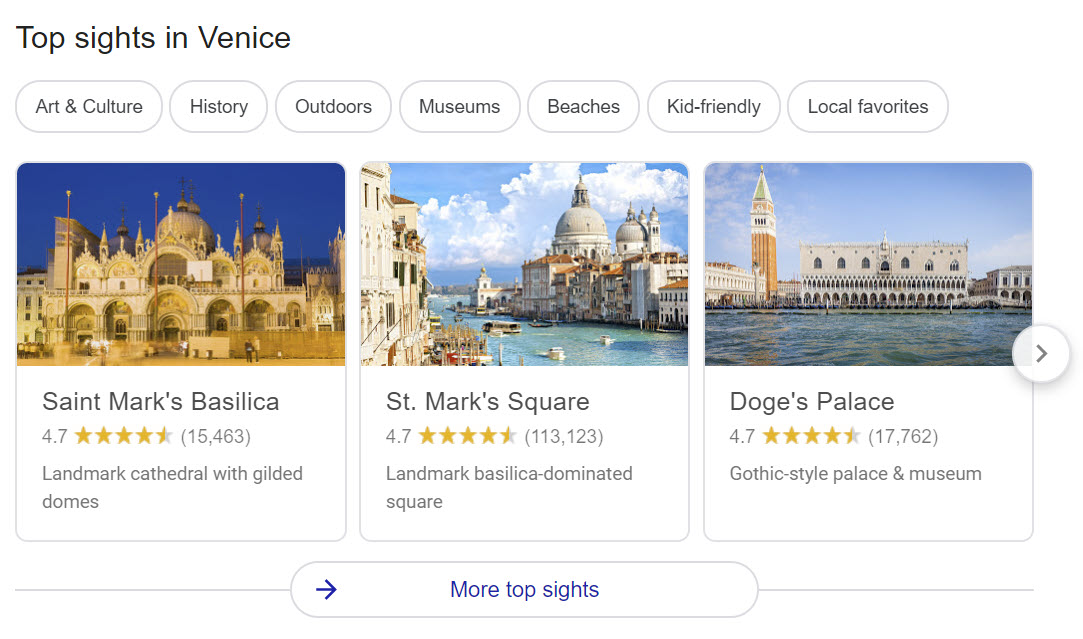Click St. Mark's Square star rating
The width and height of the screenshot is (1083, 639).
(x=467, y=436)
